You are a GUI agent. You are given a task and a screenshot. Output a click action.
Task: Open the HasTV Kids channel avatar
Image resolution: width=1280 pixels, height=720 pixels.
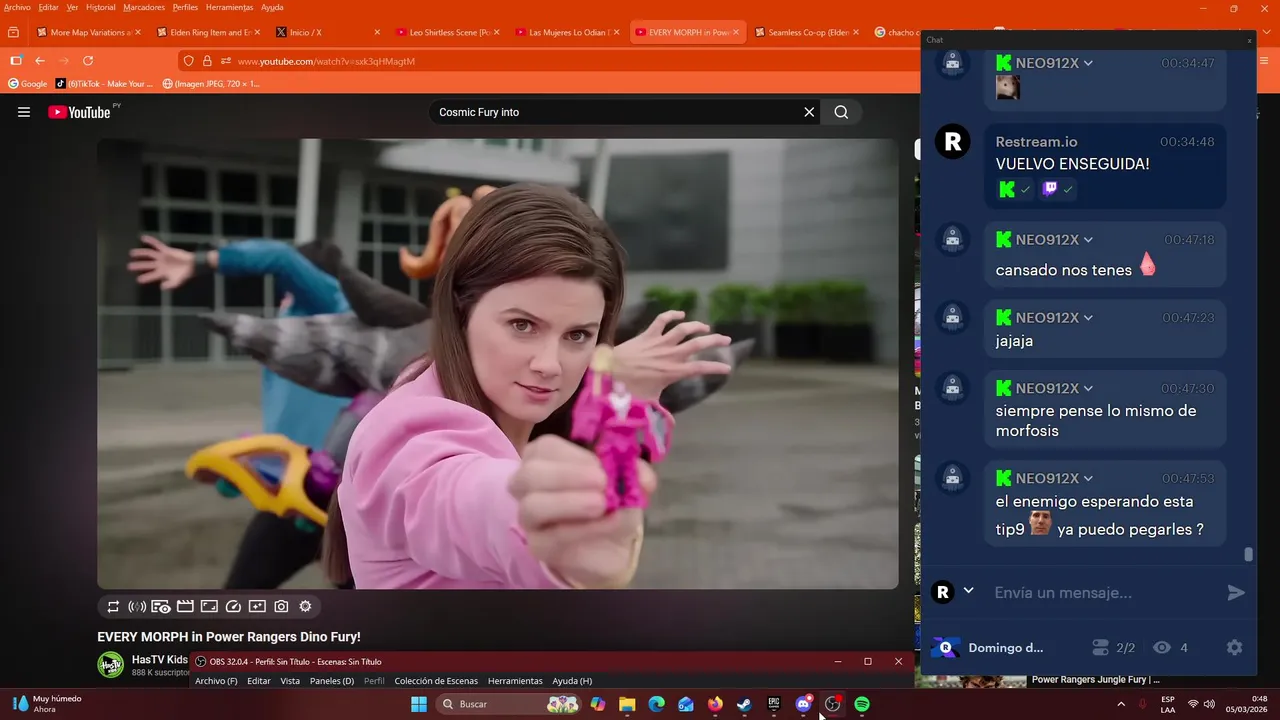[110, 664]
